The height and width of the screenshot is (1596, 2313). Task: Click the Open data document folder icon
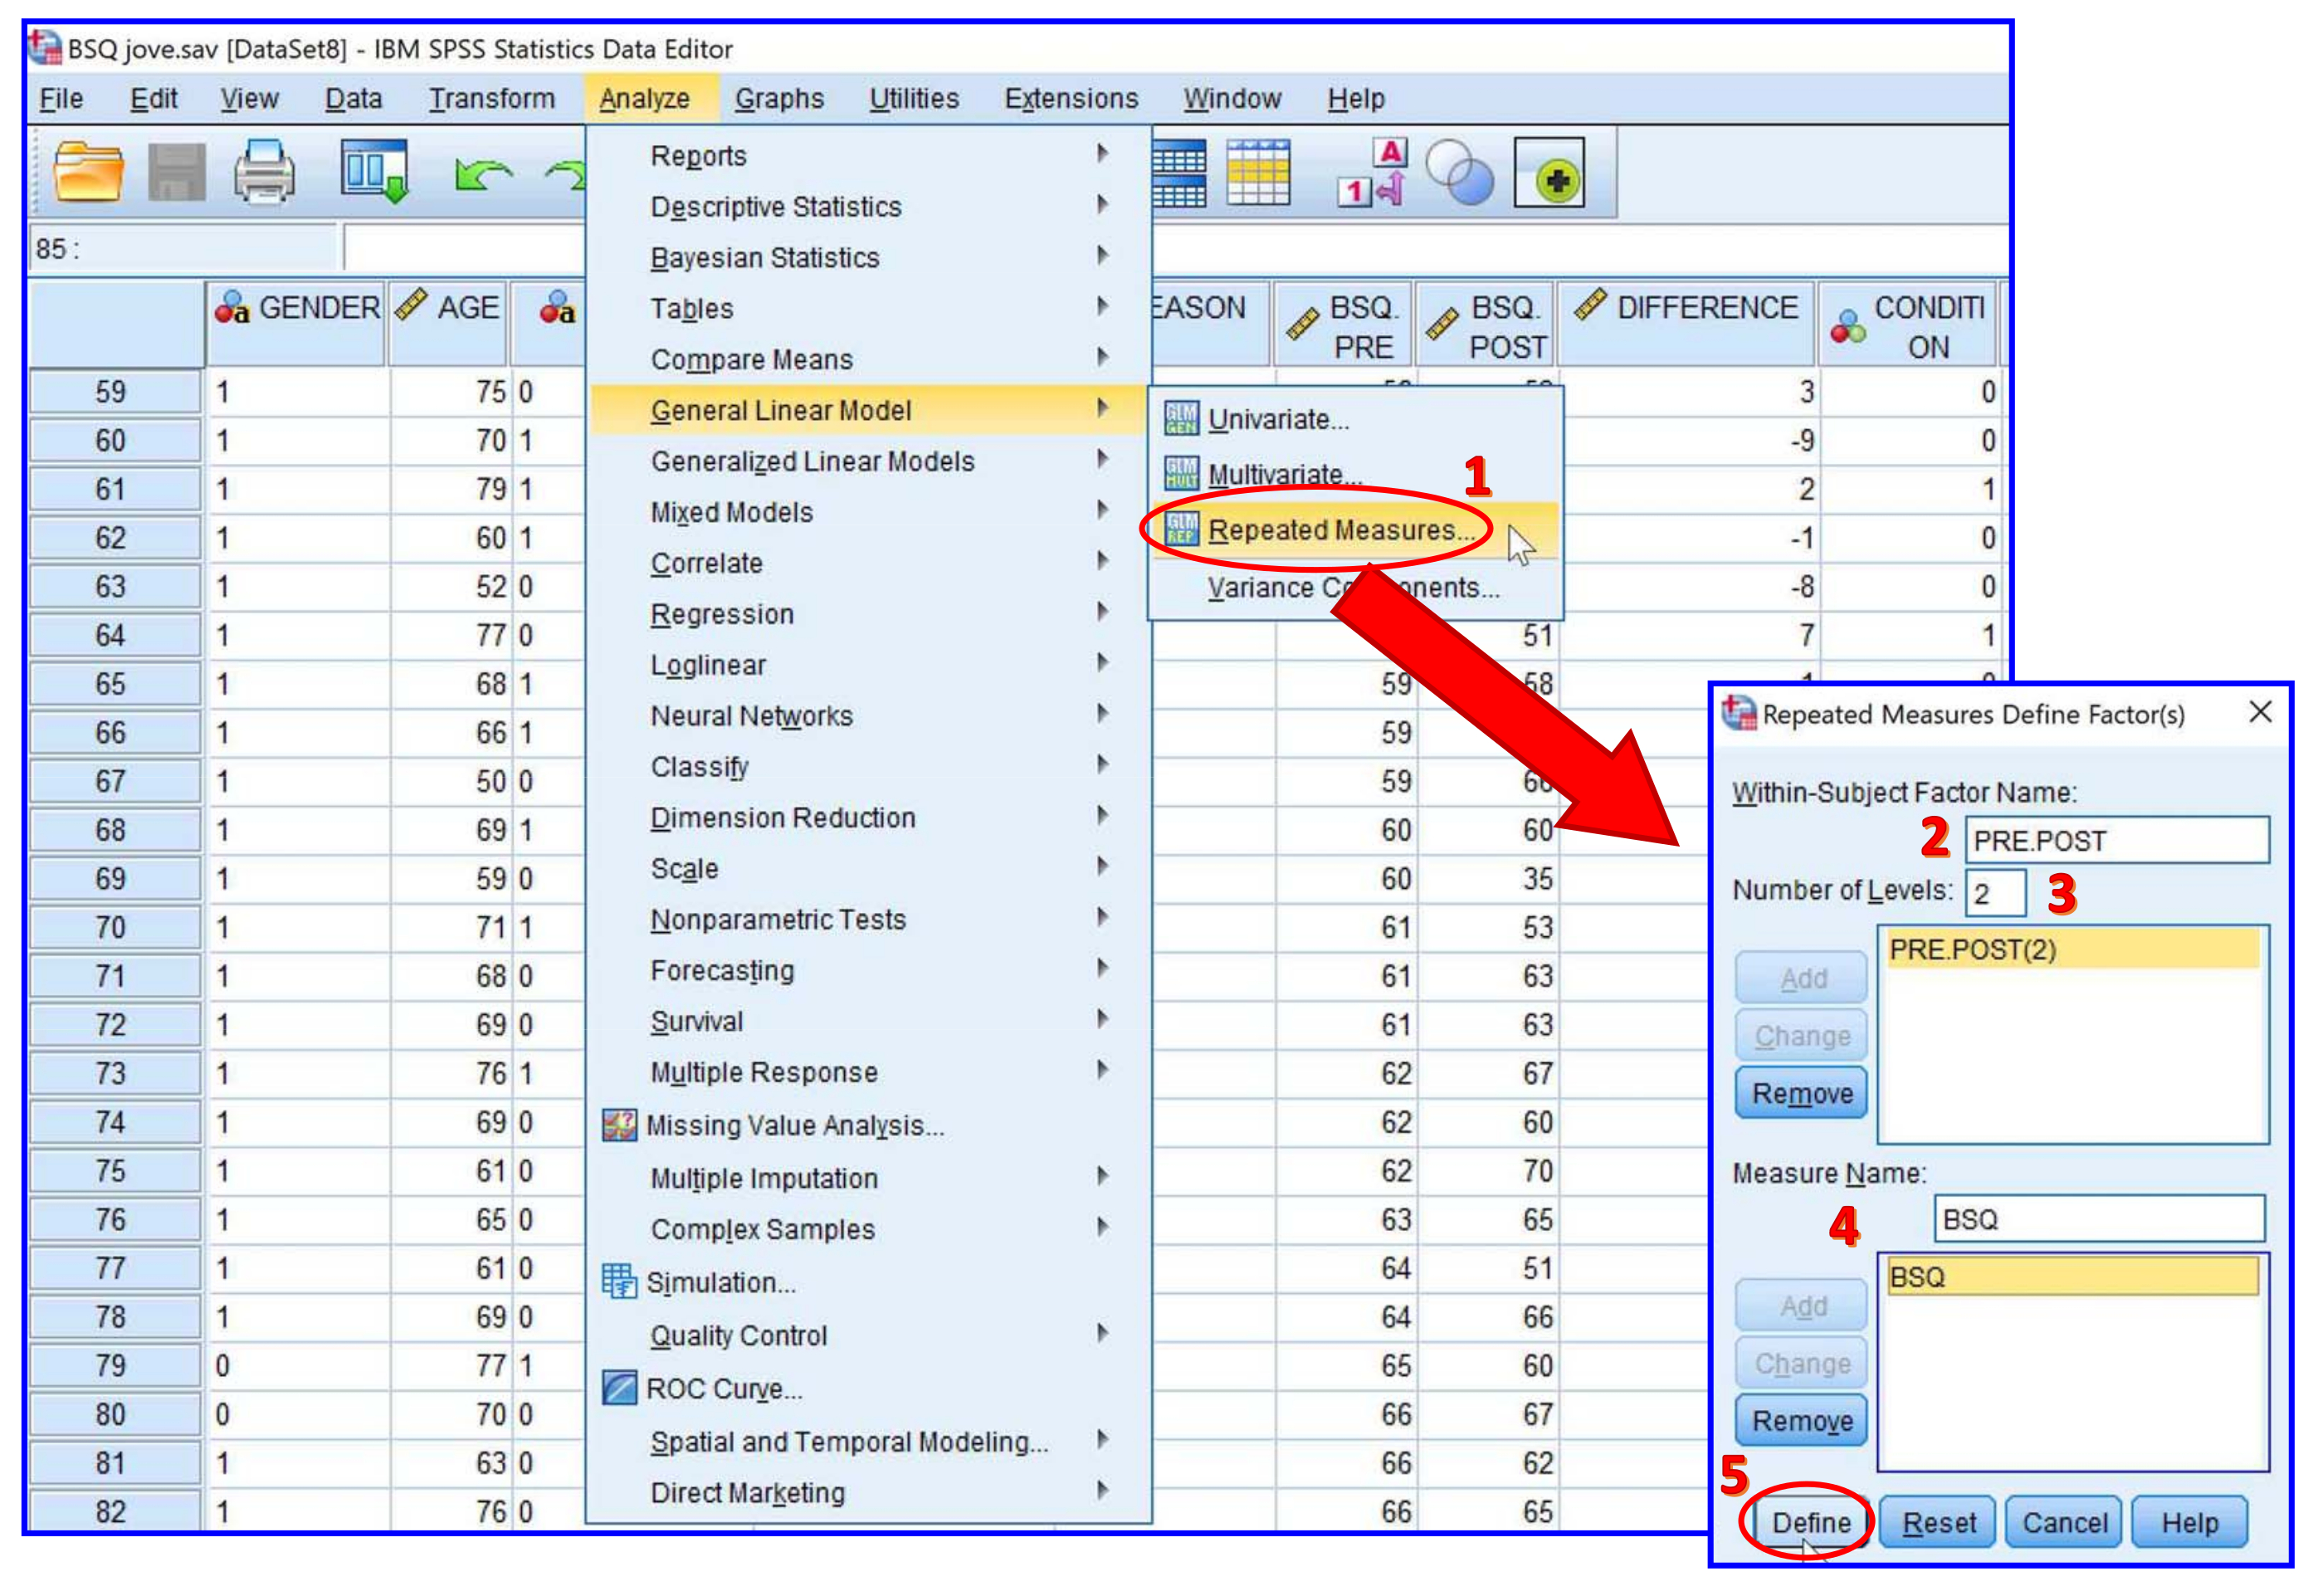coord(88,172)
